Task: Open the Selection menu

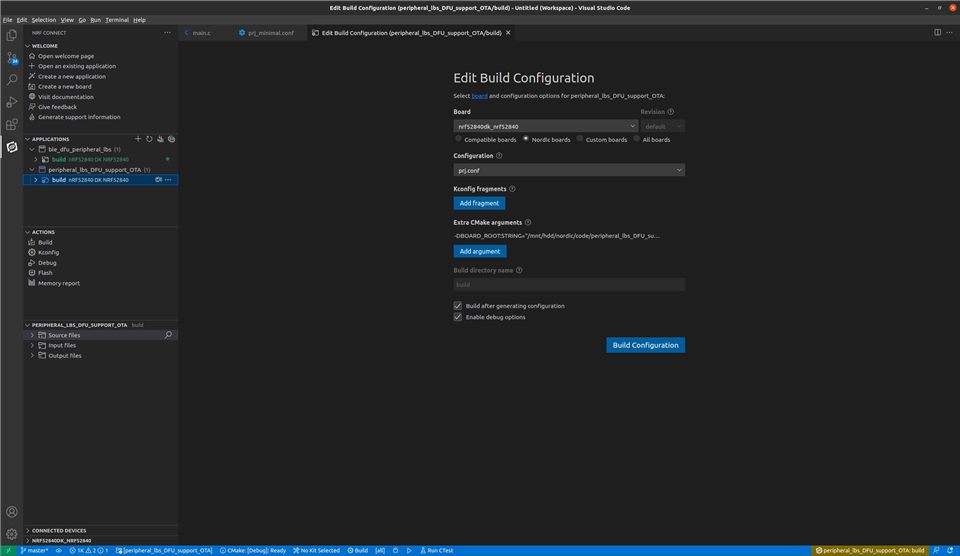Action: coord(43,20)
